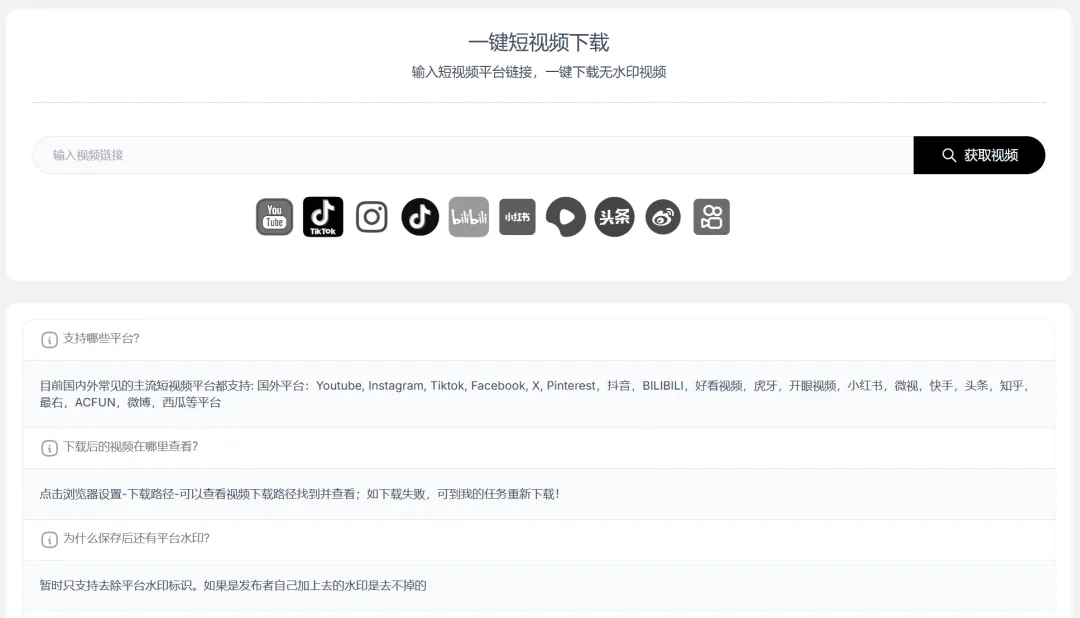The width and height of the screenshot is (1080, 618).
Task: Click the info icon beside 为什么保存后还有平台水印?
Action: [49, 539]
